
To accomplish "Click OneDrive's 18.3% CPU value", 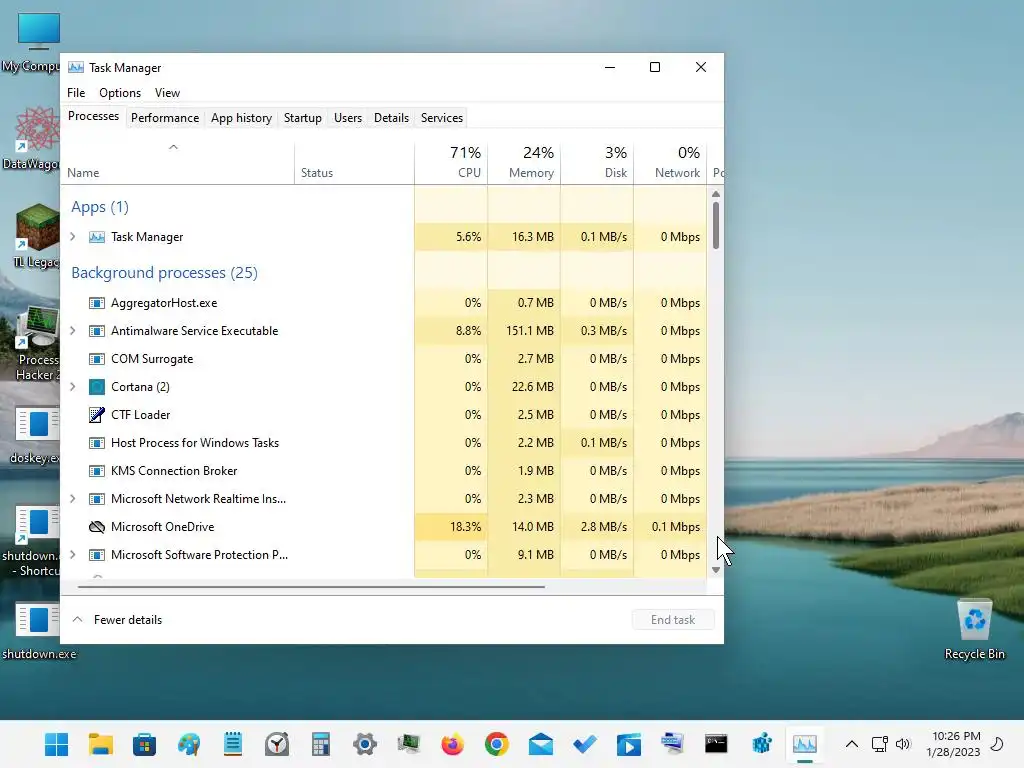I will click(465, 526).
